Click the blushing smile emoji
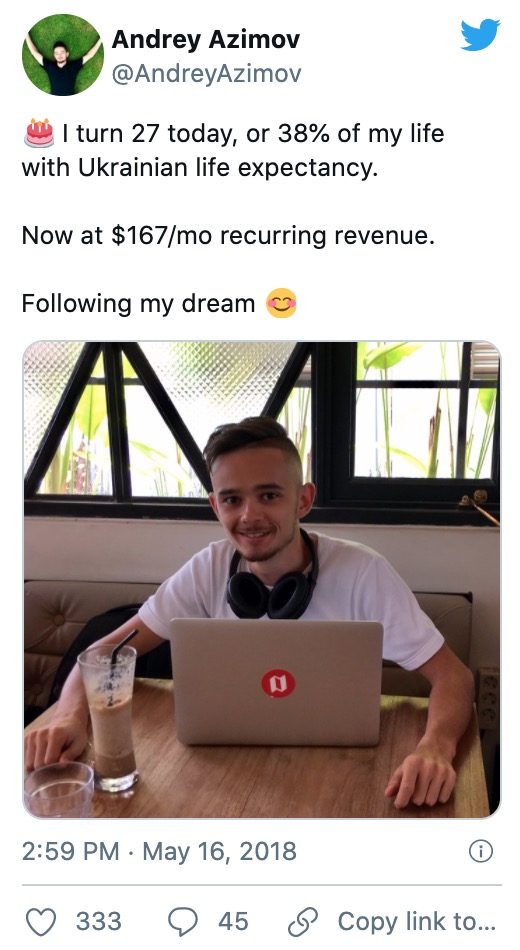Screen dimensions: 520x950 pos(282,303)
